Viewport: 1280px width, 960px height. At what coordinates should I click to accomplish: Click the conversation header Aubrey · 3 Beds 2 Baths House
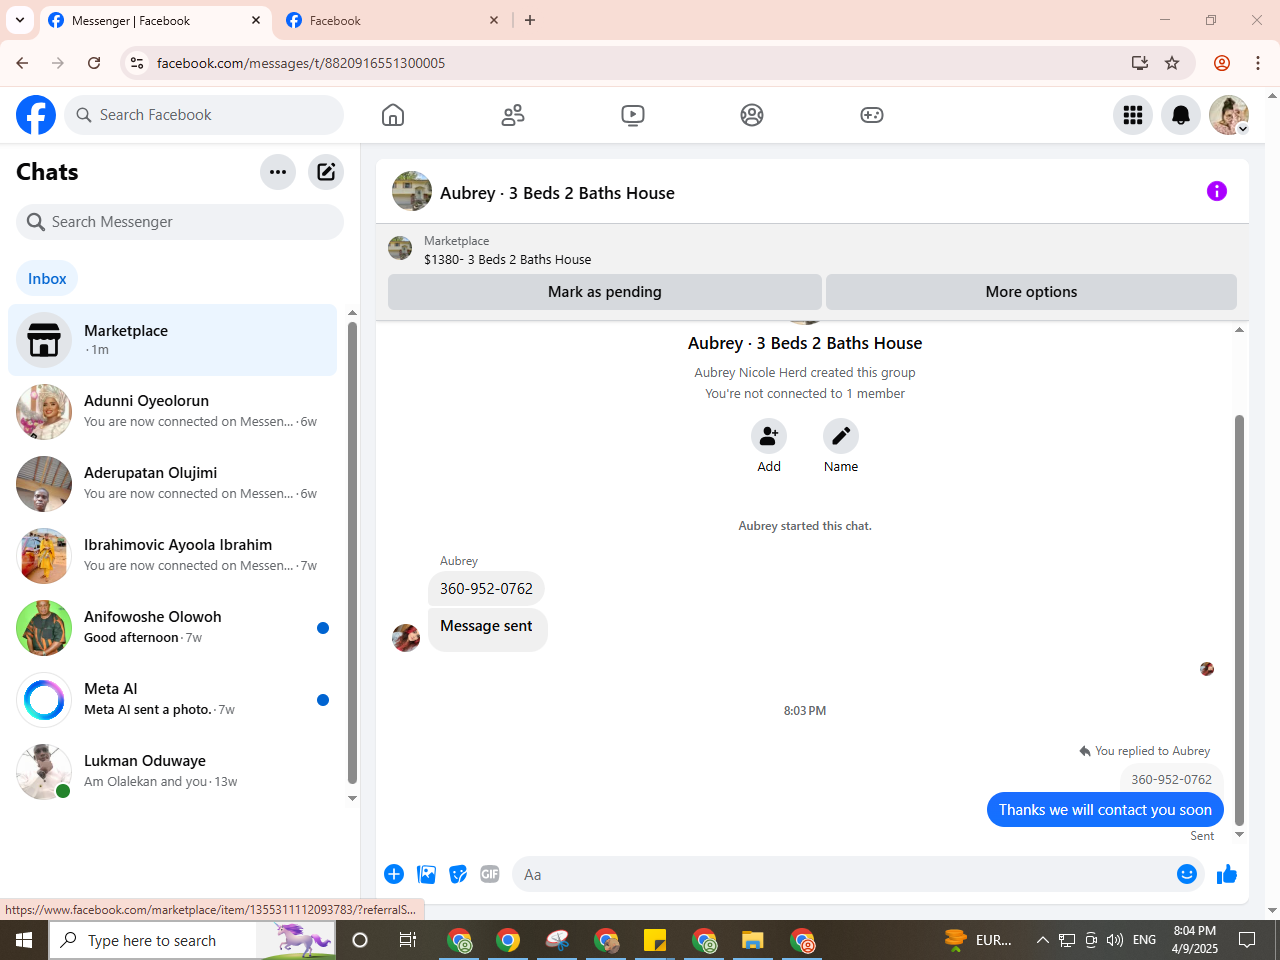(x=557, y=193)
